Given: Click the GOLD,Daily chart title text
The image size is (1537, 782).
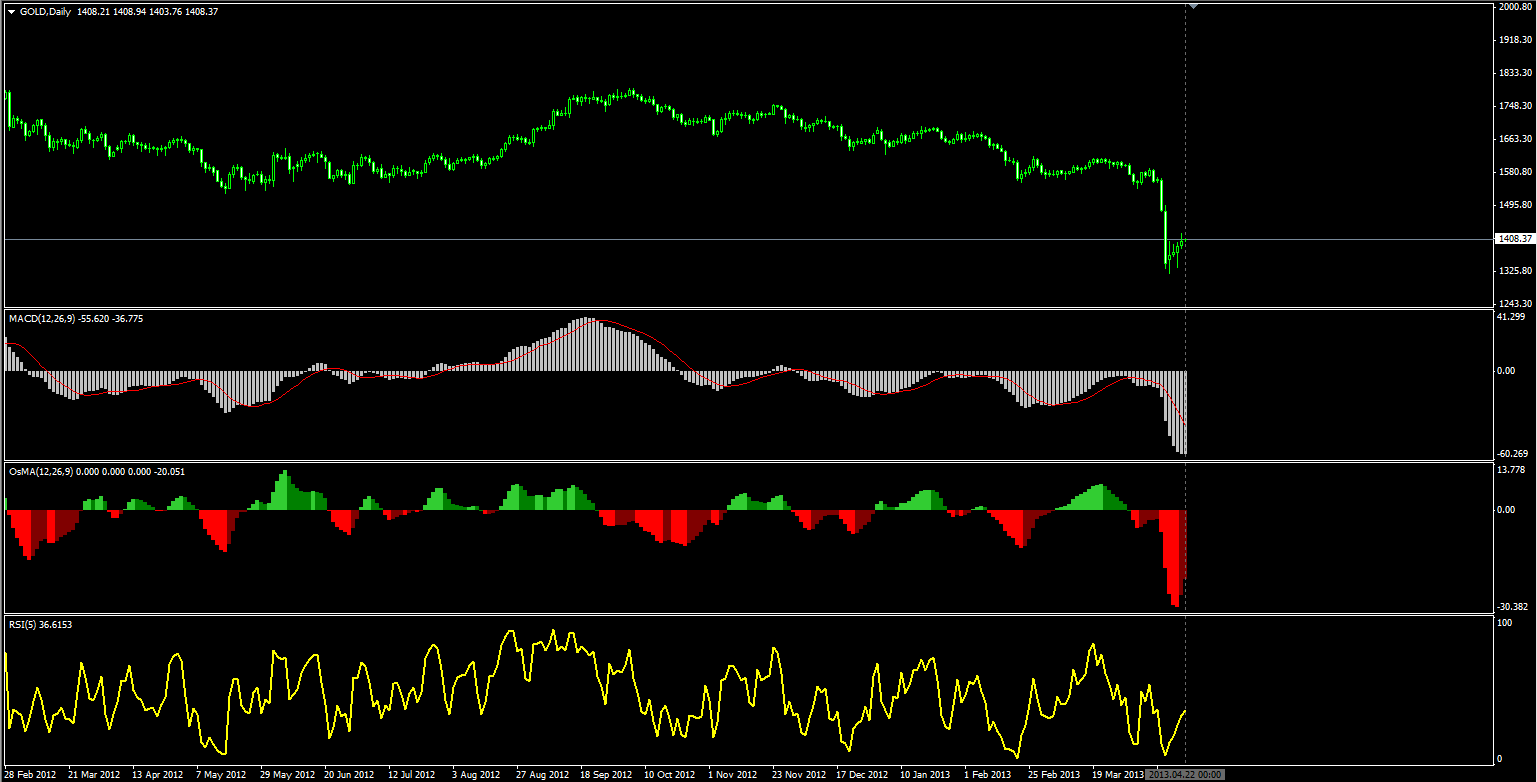Looking at the screenshot, I should coord(45,11).
